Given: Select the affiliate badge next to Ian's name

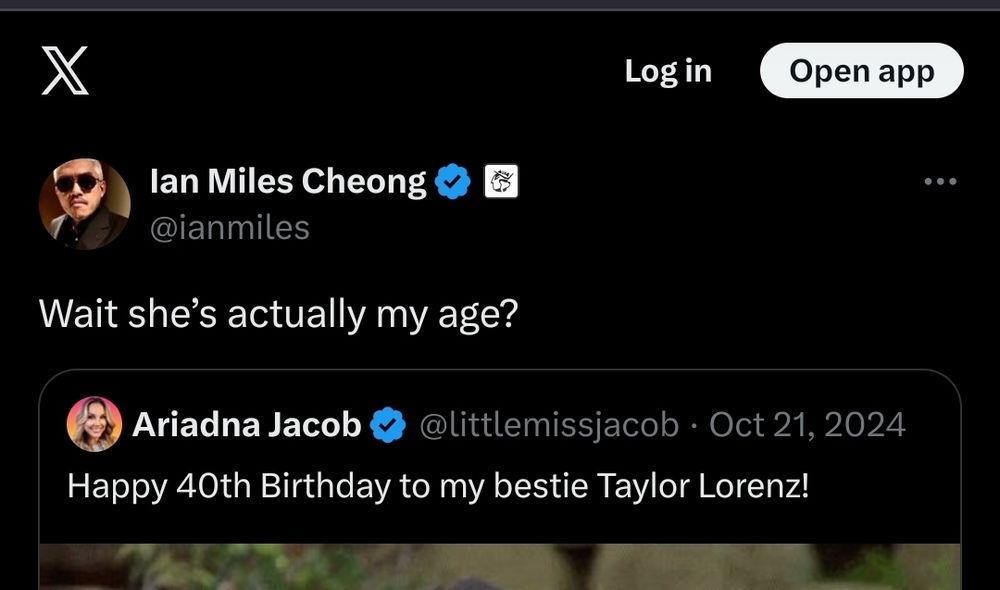Looking at the screenshot, I should point(504,181).
